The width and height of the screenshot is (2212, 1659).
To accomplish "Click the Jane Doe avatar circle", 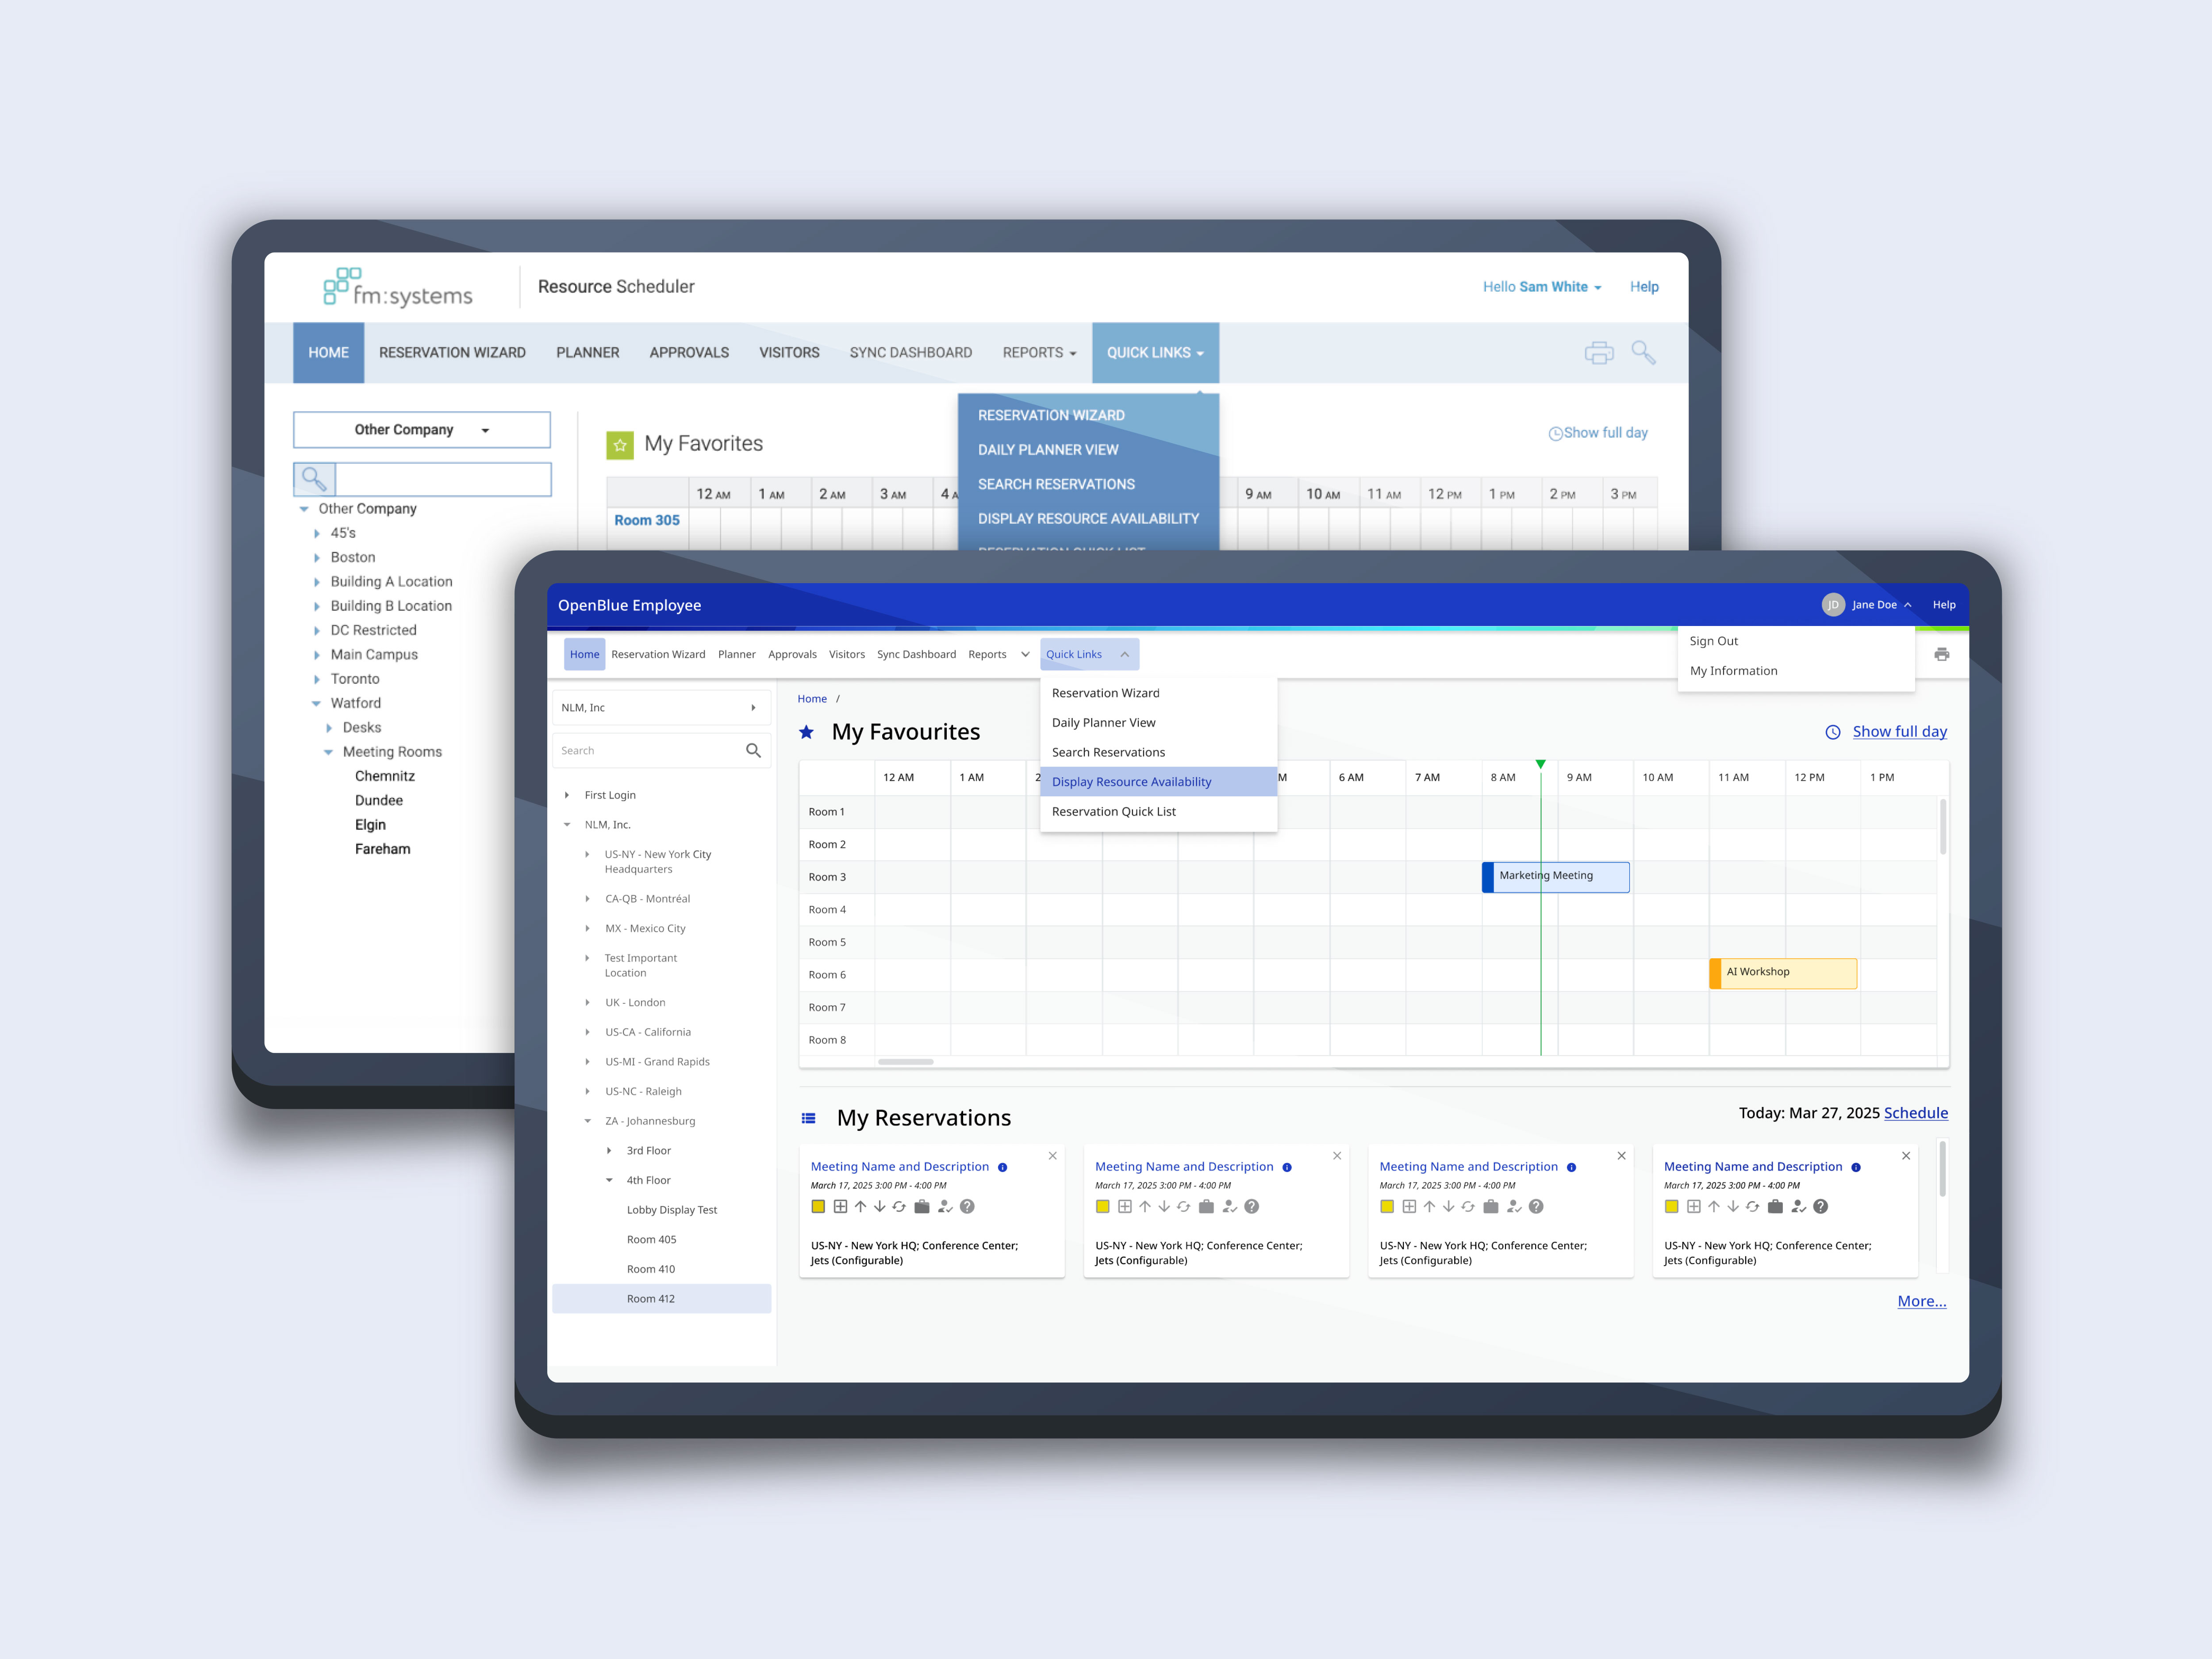I will click(1833, 605).
